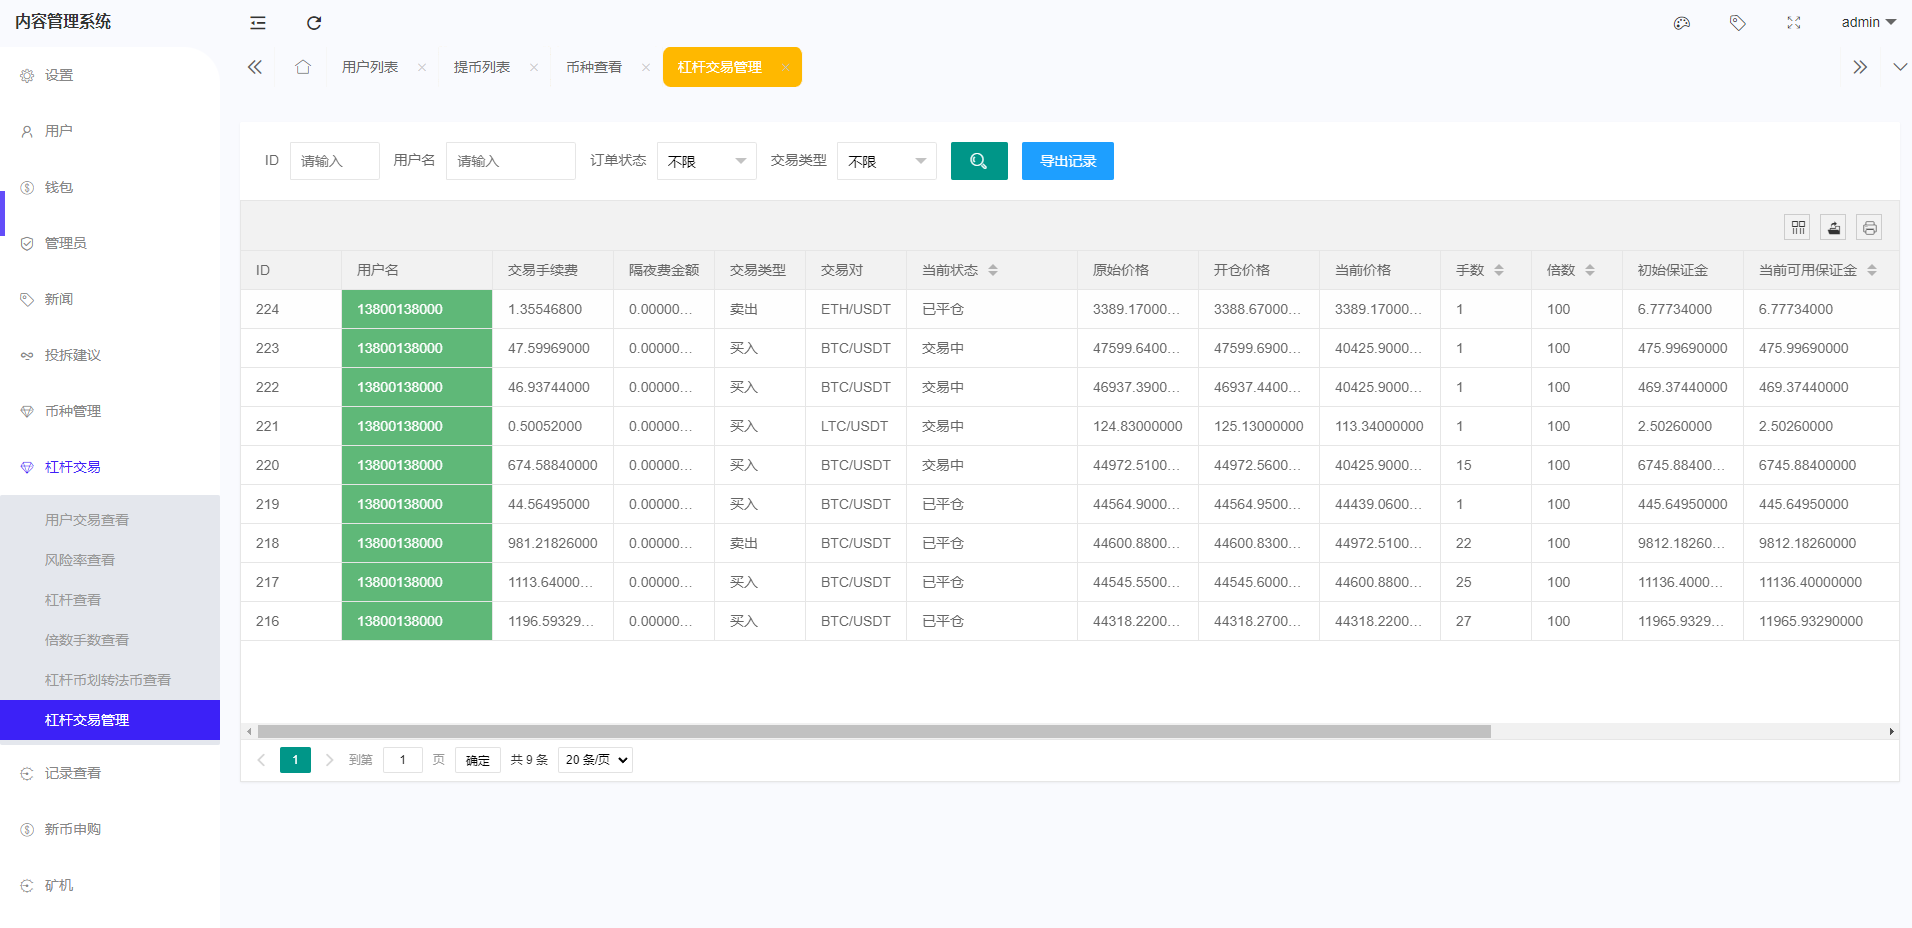Viewport: 1912px width, 928px height.
Task: Open the theme palette settings icon
Action: tap(1681, 22)
